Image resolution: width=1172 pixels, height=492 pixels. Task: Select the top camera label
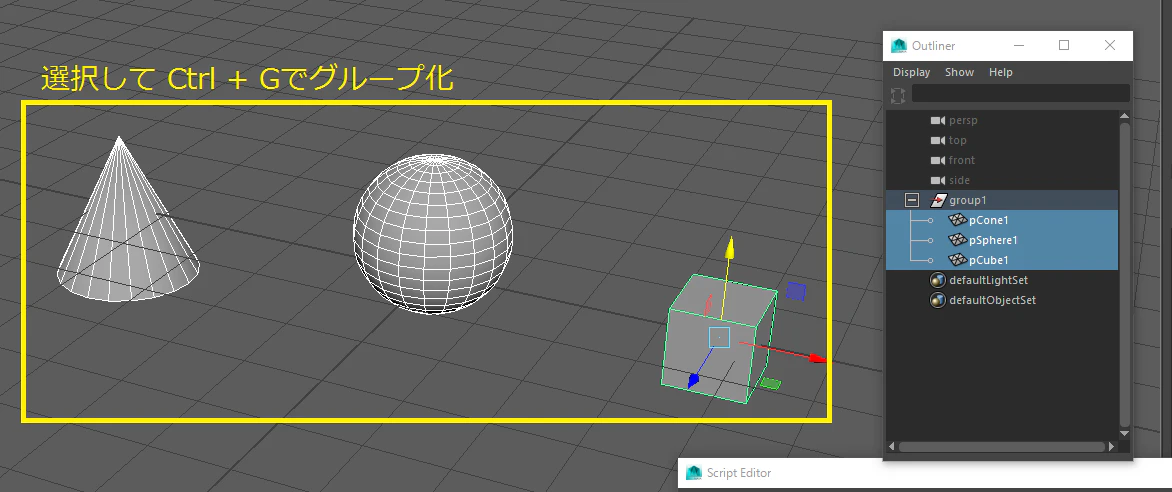(x=957, y=141)
